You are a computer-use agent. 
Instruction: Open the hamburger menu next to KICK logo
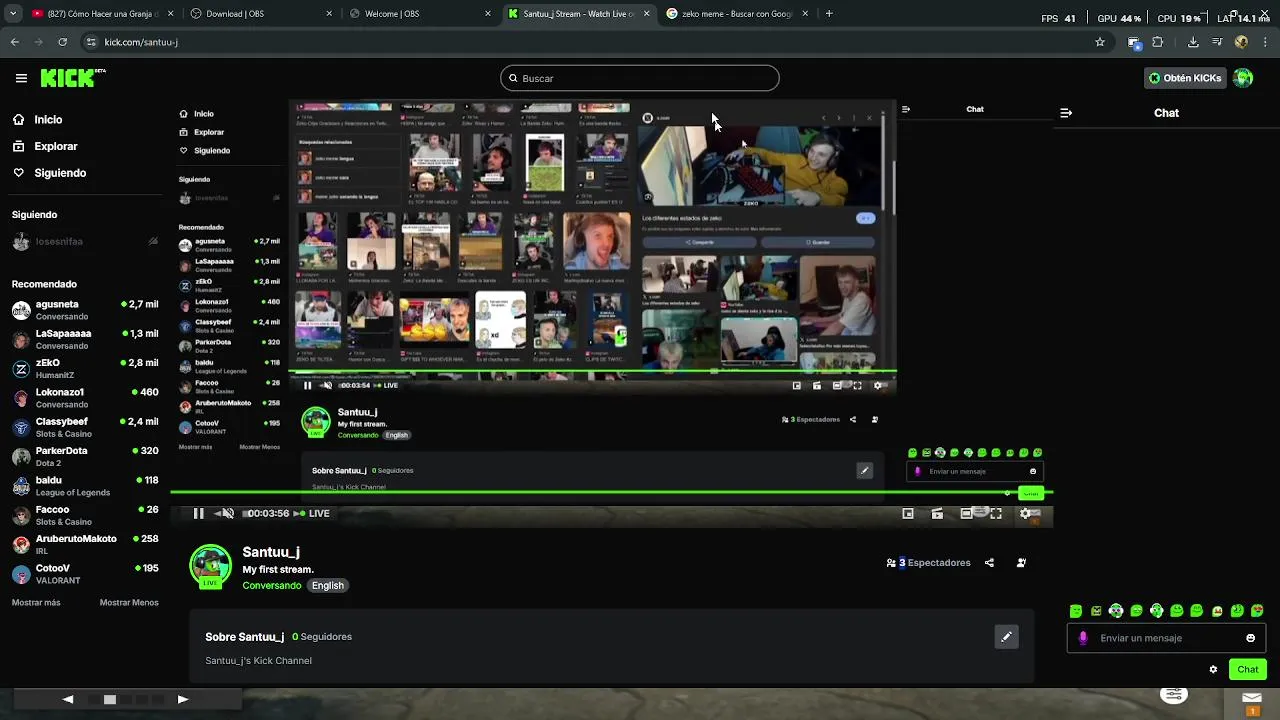click(21, 78)
